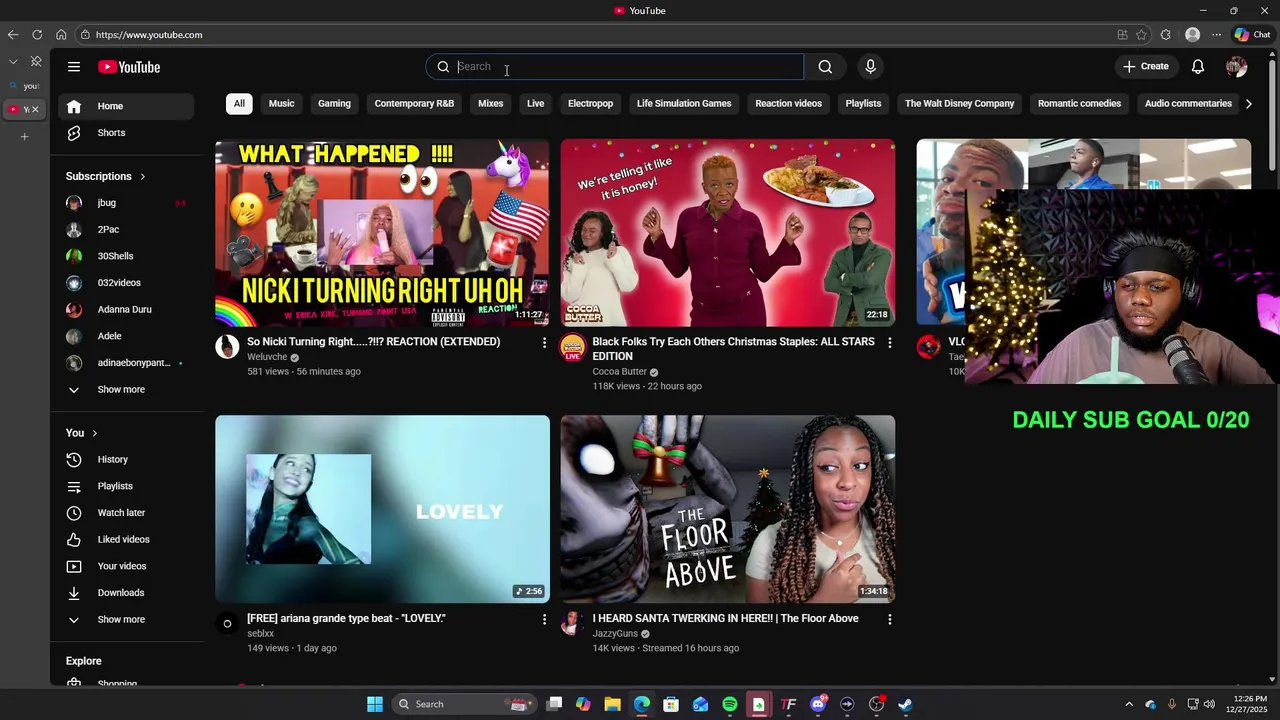Show more items under Downloads

pyautogui.click(x=126, y=620)
